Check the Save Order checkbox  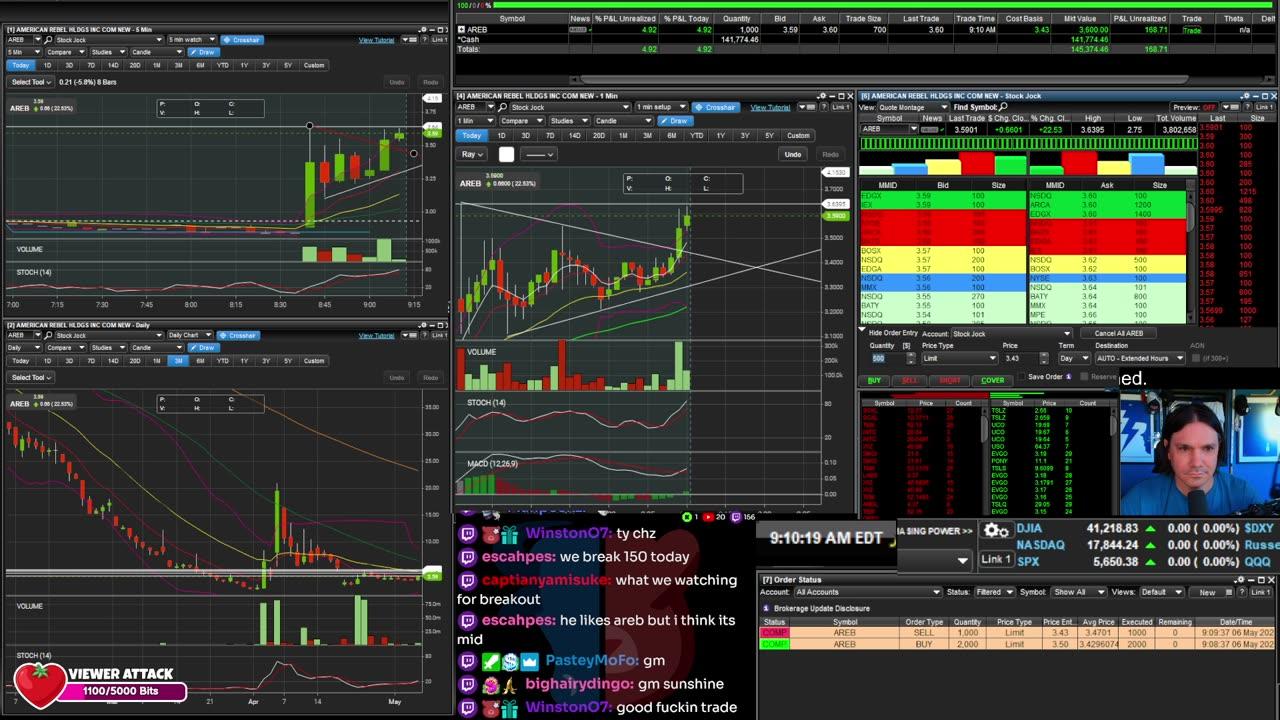[x=1022, y=377]
